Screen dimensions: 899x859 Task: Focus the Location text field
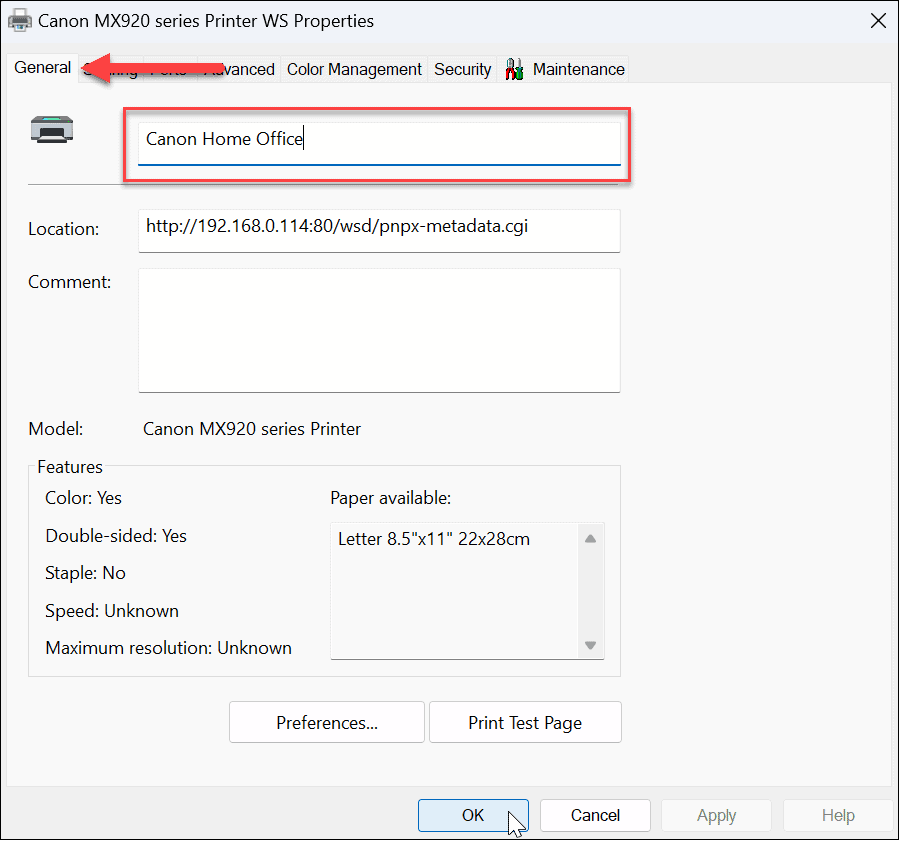click(x=378, y=229)
